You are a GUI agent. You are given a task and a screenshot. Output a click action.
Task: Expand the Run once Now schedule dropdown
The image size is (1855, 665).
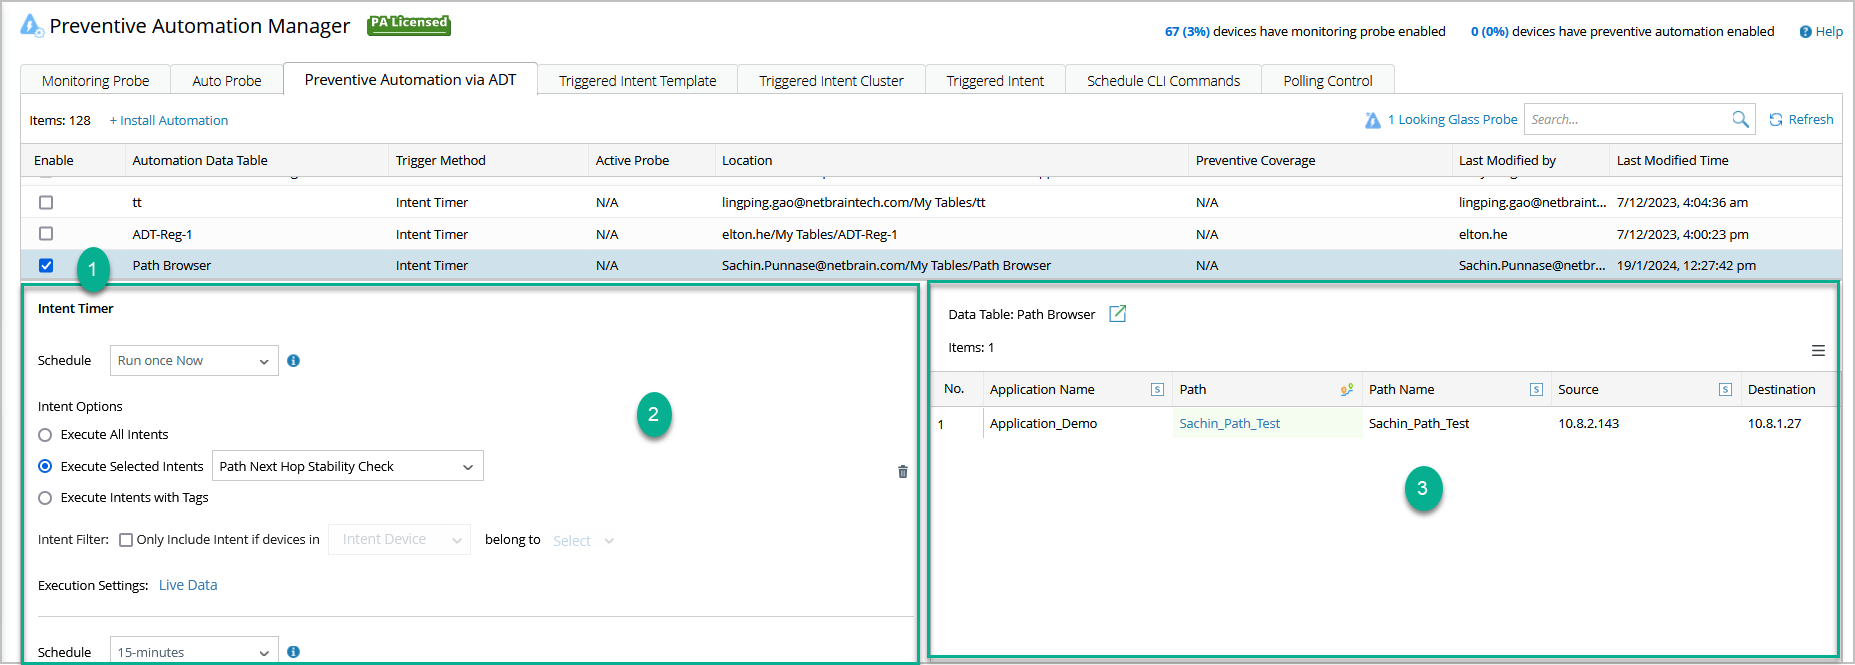coord(194,361)
